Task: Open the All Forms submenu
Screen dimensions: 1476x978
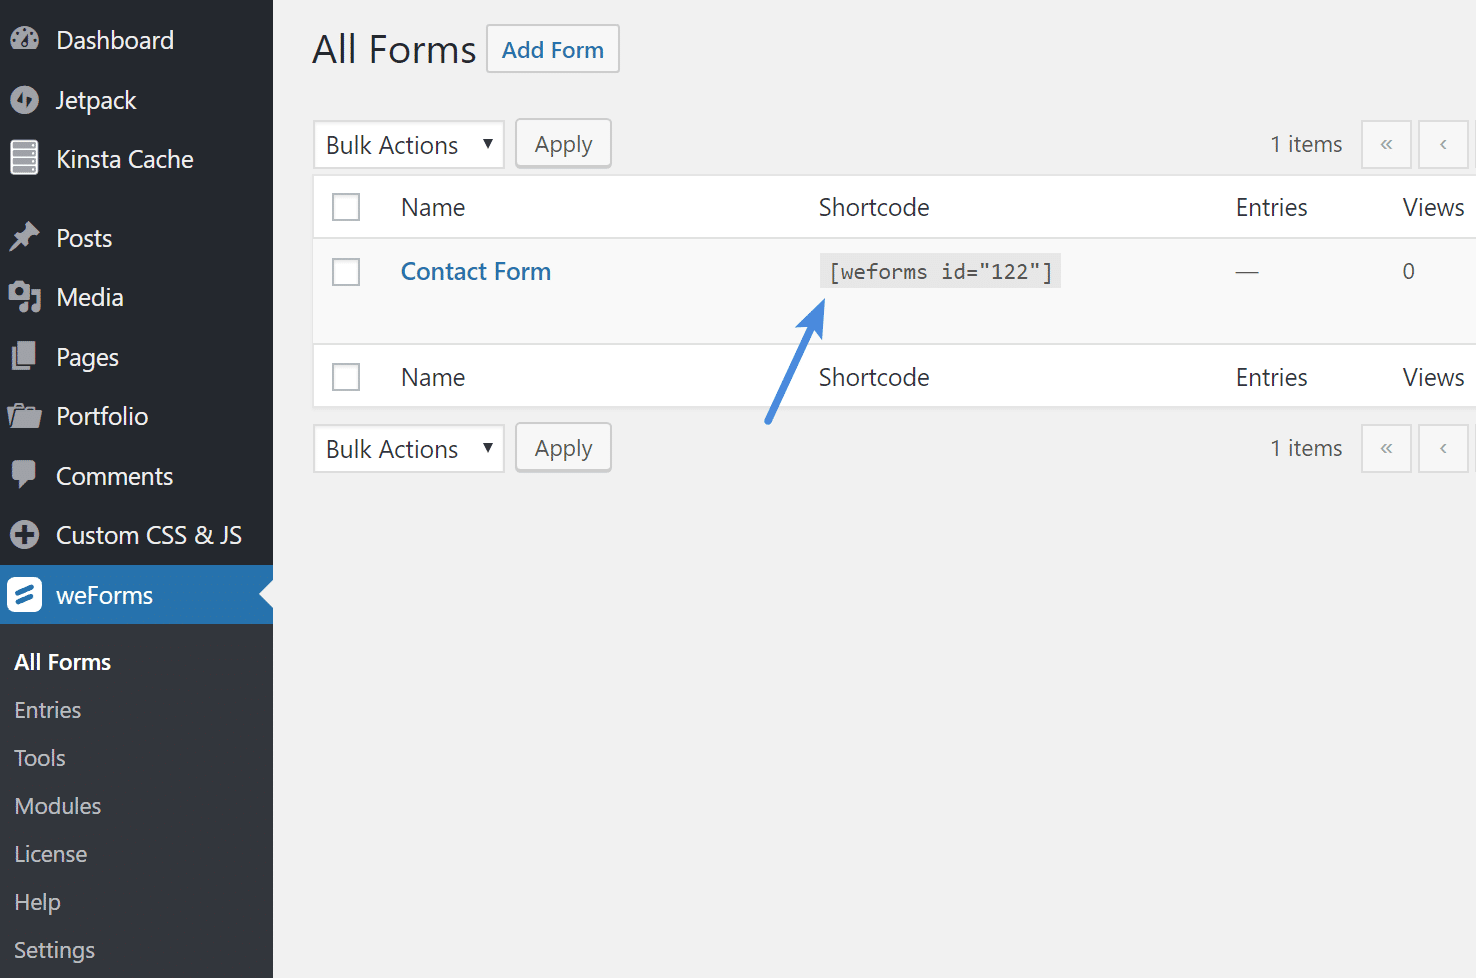Action: [63, 662]
